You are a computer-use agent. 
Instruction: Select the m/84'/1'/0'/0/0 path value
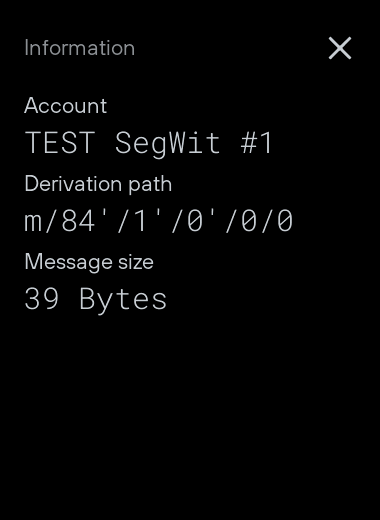(159, 221)
